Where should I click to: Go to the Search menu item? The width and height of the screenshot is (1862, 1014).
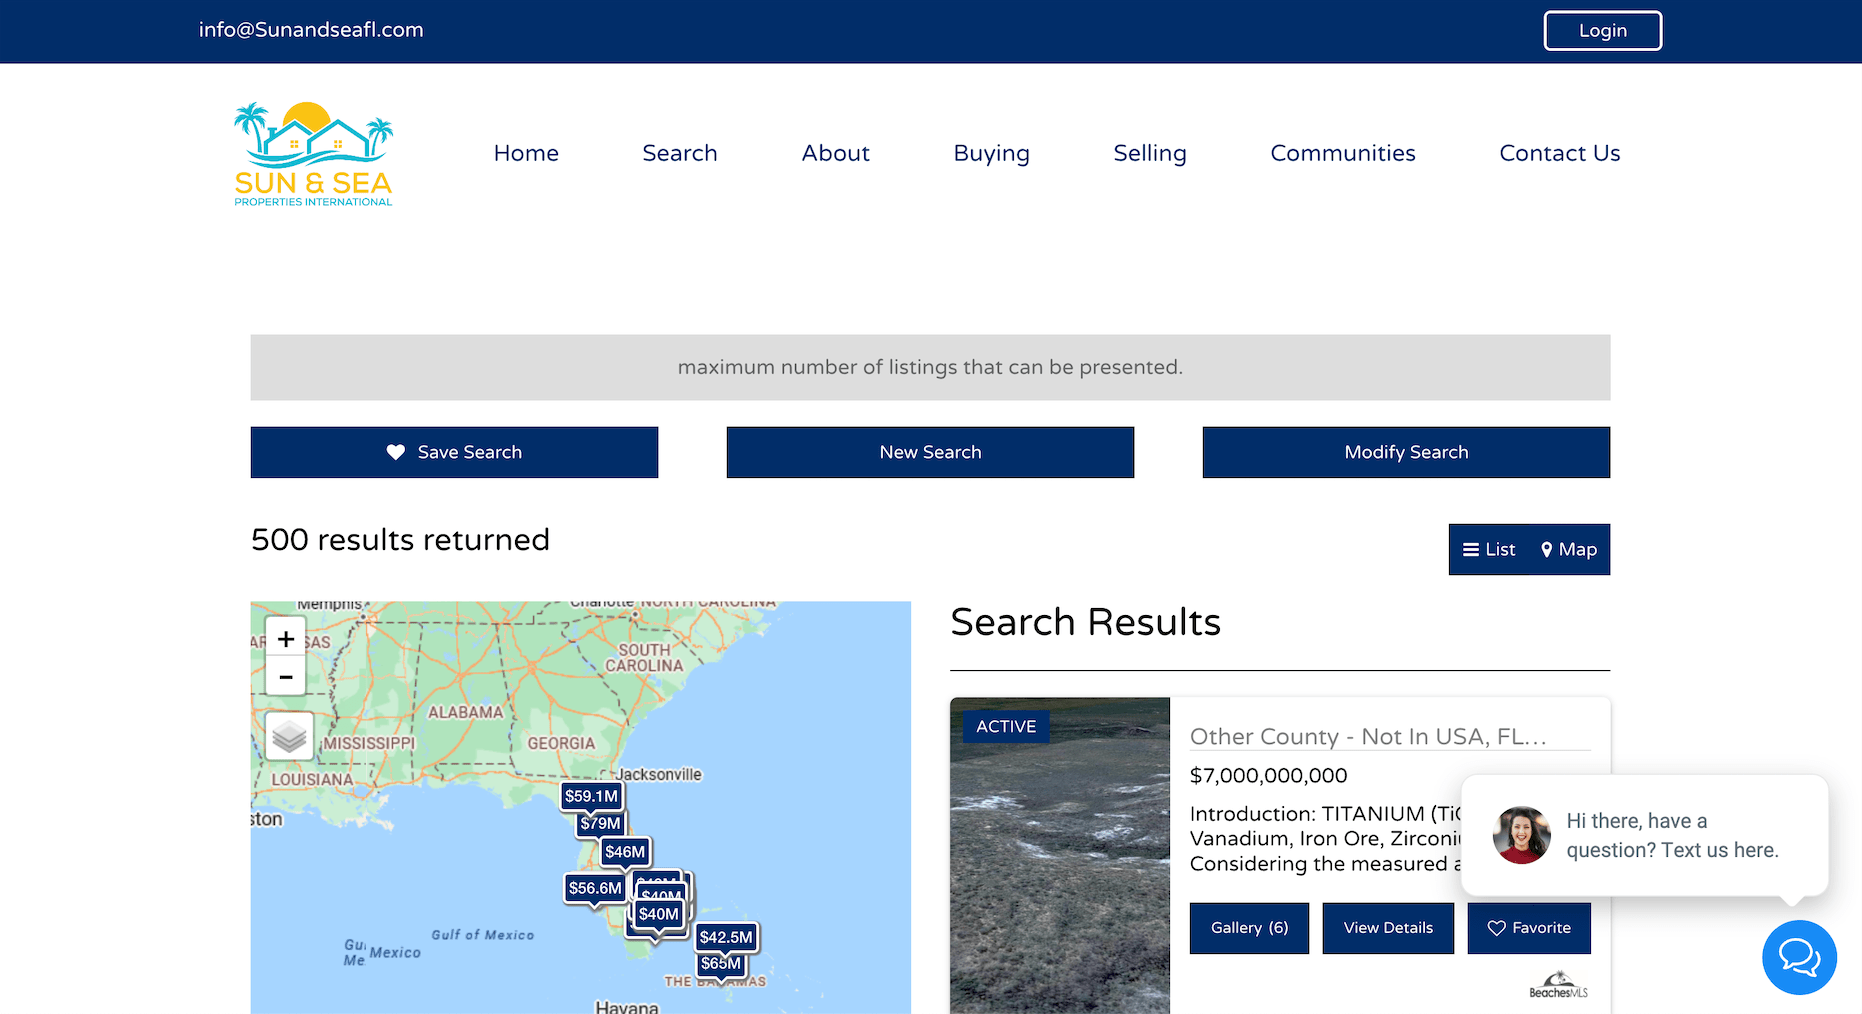coord(679,153)
